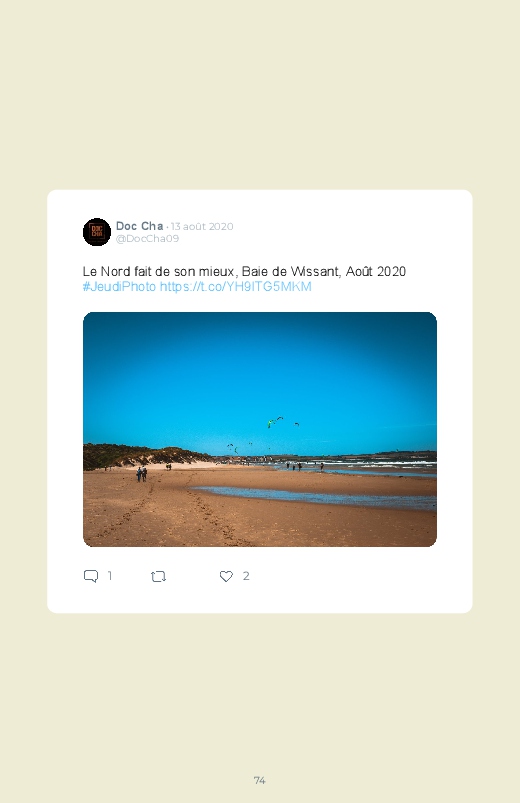Click the reply speech bubble icon
Screen dimensions: 520x803
pyautogui.click(x=91, y=576)
